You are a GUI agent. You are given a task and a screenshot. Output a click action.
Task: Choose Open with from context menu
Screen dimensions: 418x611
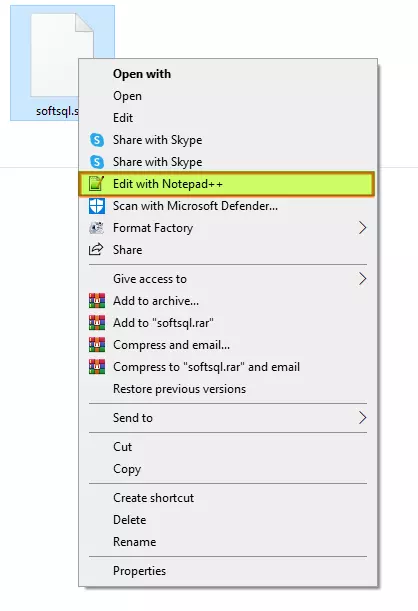(142, 74)
